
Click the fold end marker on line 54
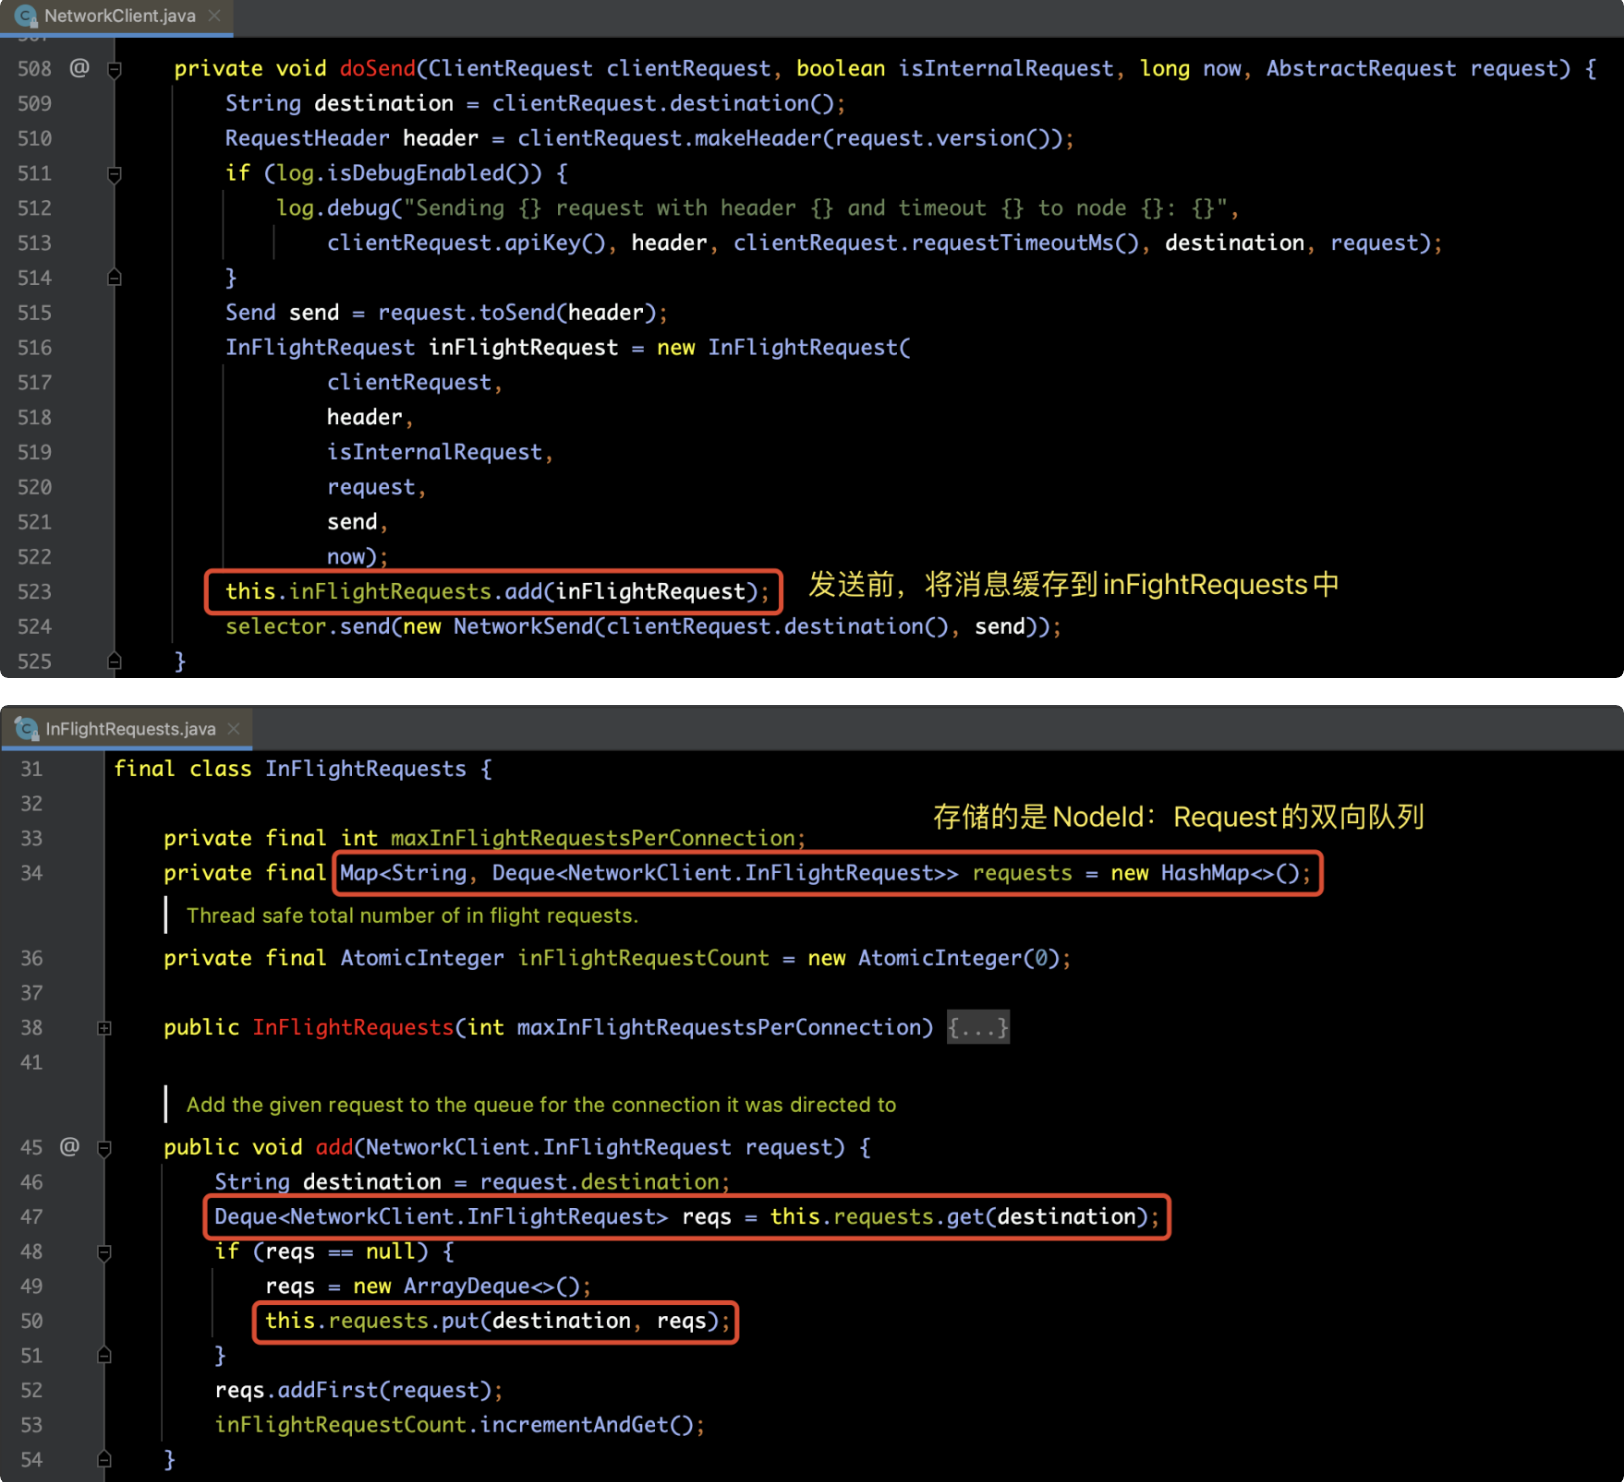[104, 1460]
